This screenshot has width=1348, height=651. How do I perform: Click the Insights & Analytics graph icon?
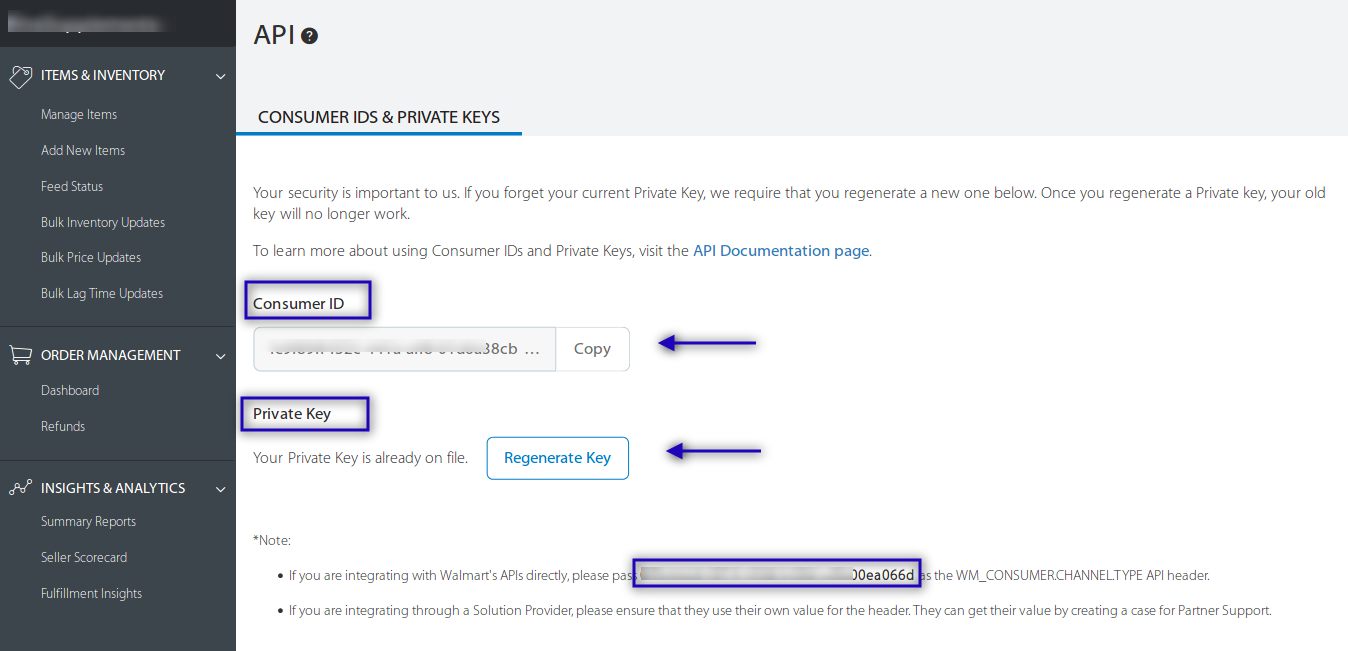20,488
